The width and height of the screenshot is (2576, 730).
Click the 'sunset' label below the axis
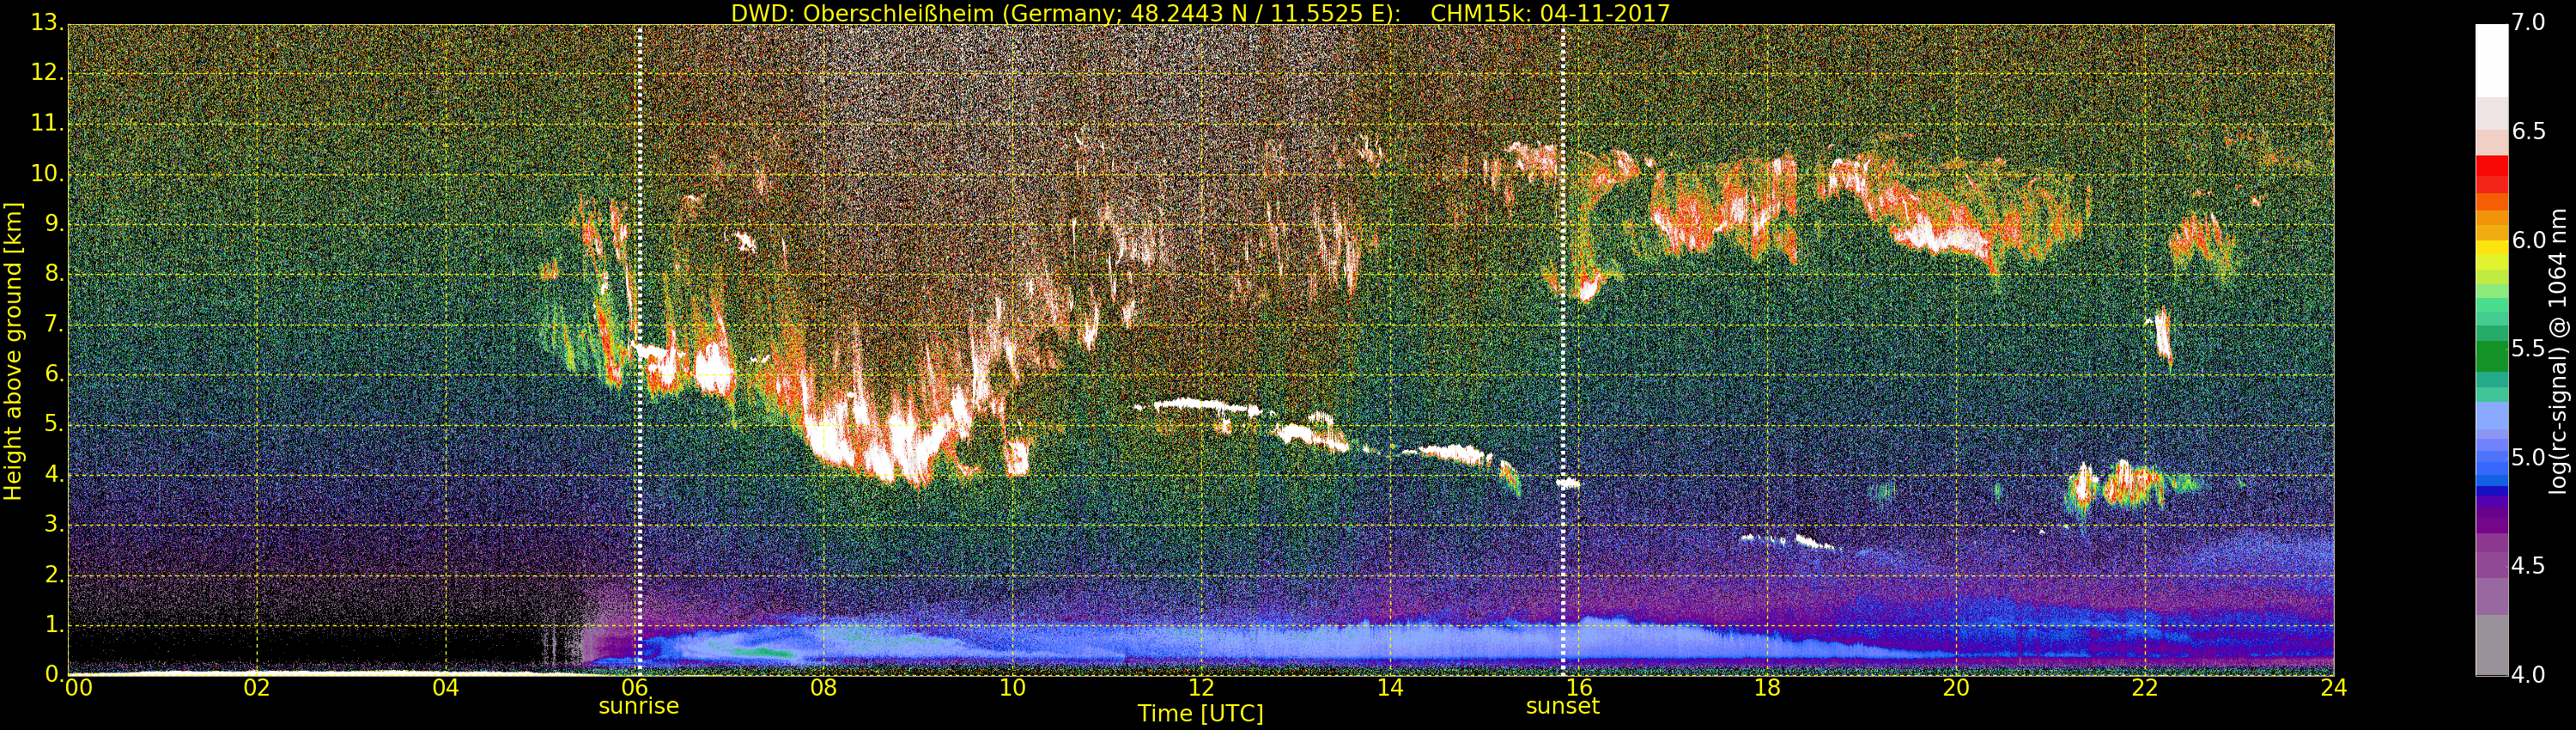1563,706
